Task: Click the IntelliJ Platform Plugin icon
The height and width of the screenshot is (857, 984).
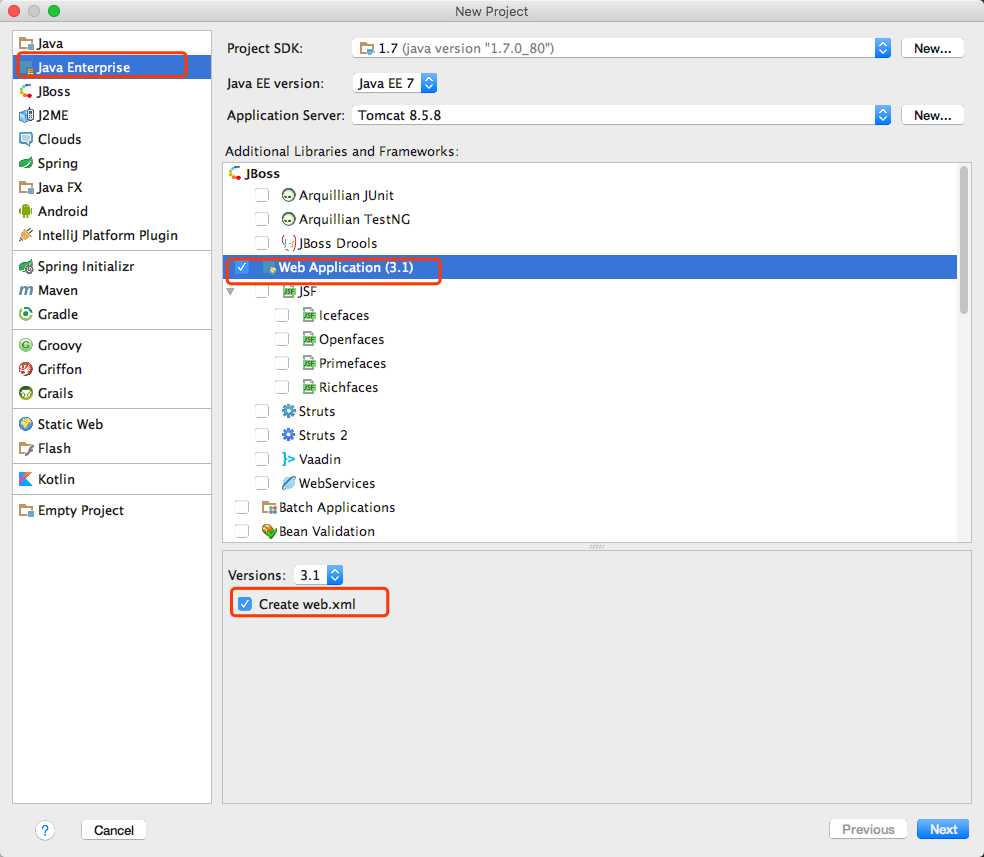Action: pyautogui.click(x=26, y=235)
